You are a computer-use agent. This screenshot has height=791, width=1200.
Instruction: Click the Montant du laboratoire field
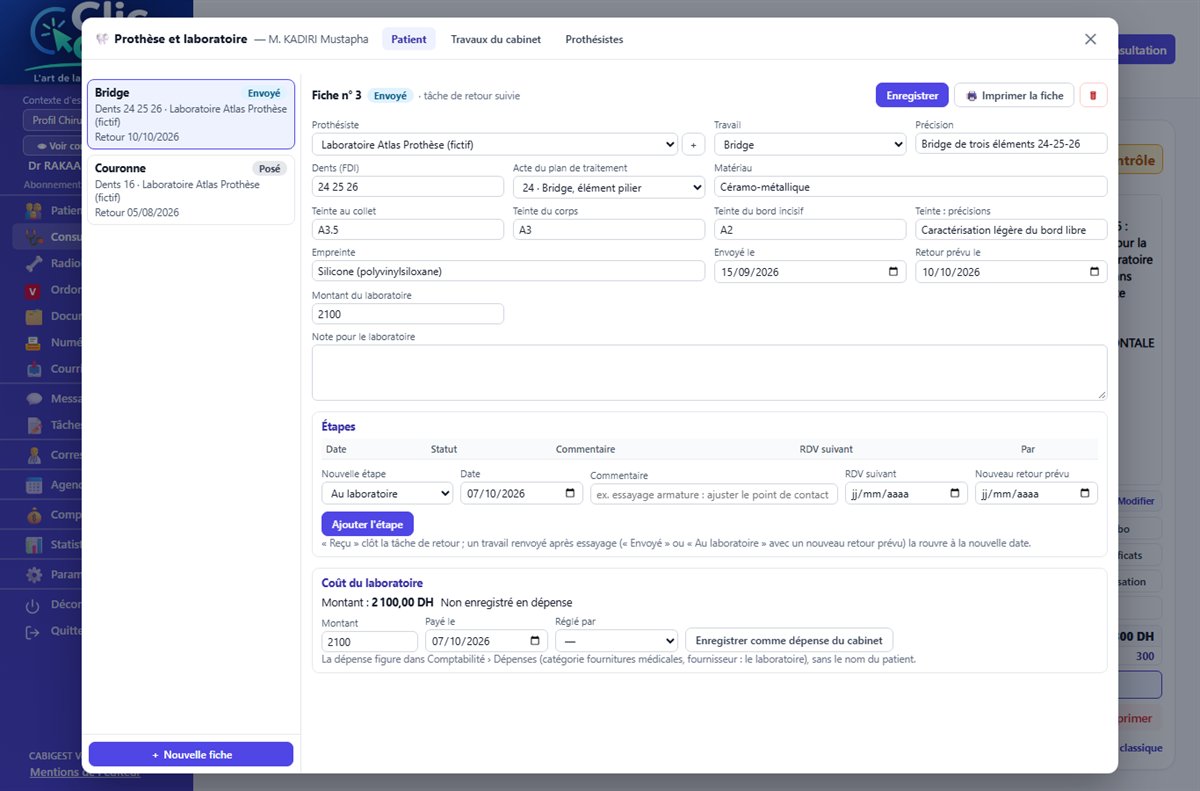[x=408, y=314]
